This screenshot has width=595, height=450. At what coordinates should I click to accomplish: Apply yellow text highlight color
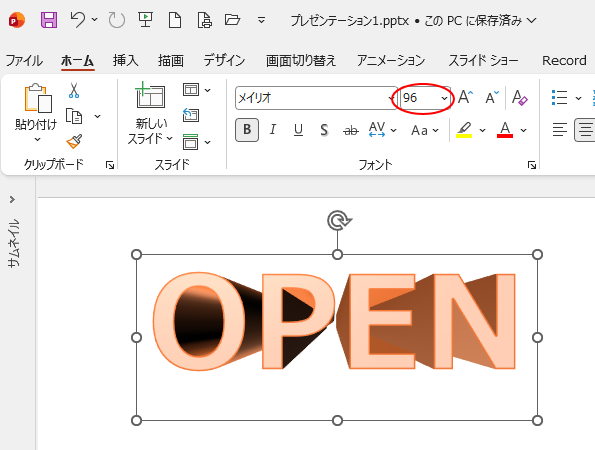(x=464, y=130)
